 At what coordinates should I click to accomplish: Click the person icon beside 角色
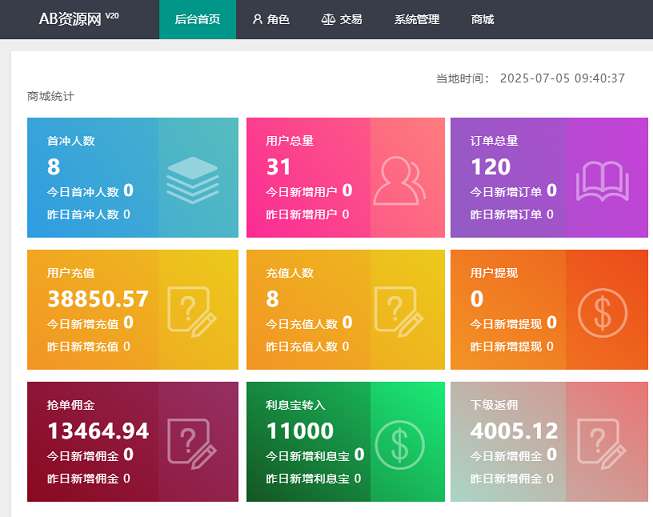(x=257, y=19)
